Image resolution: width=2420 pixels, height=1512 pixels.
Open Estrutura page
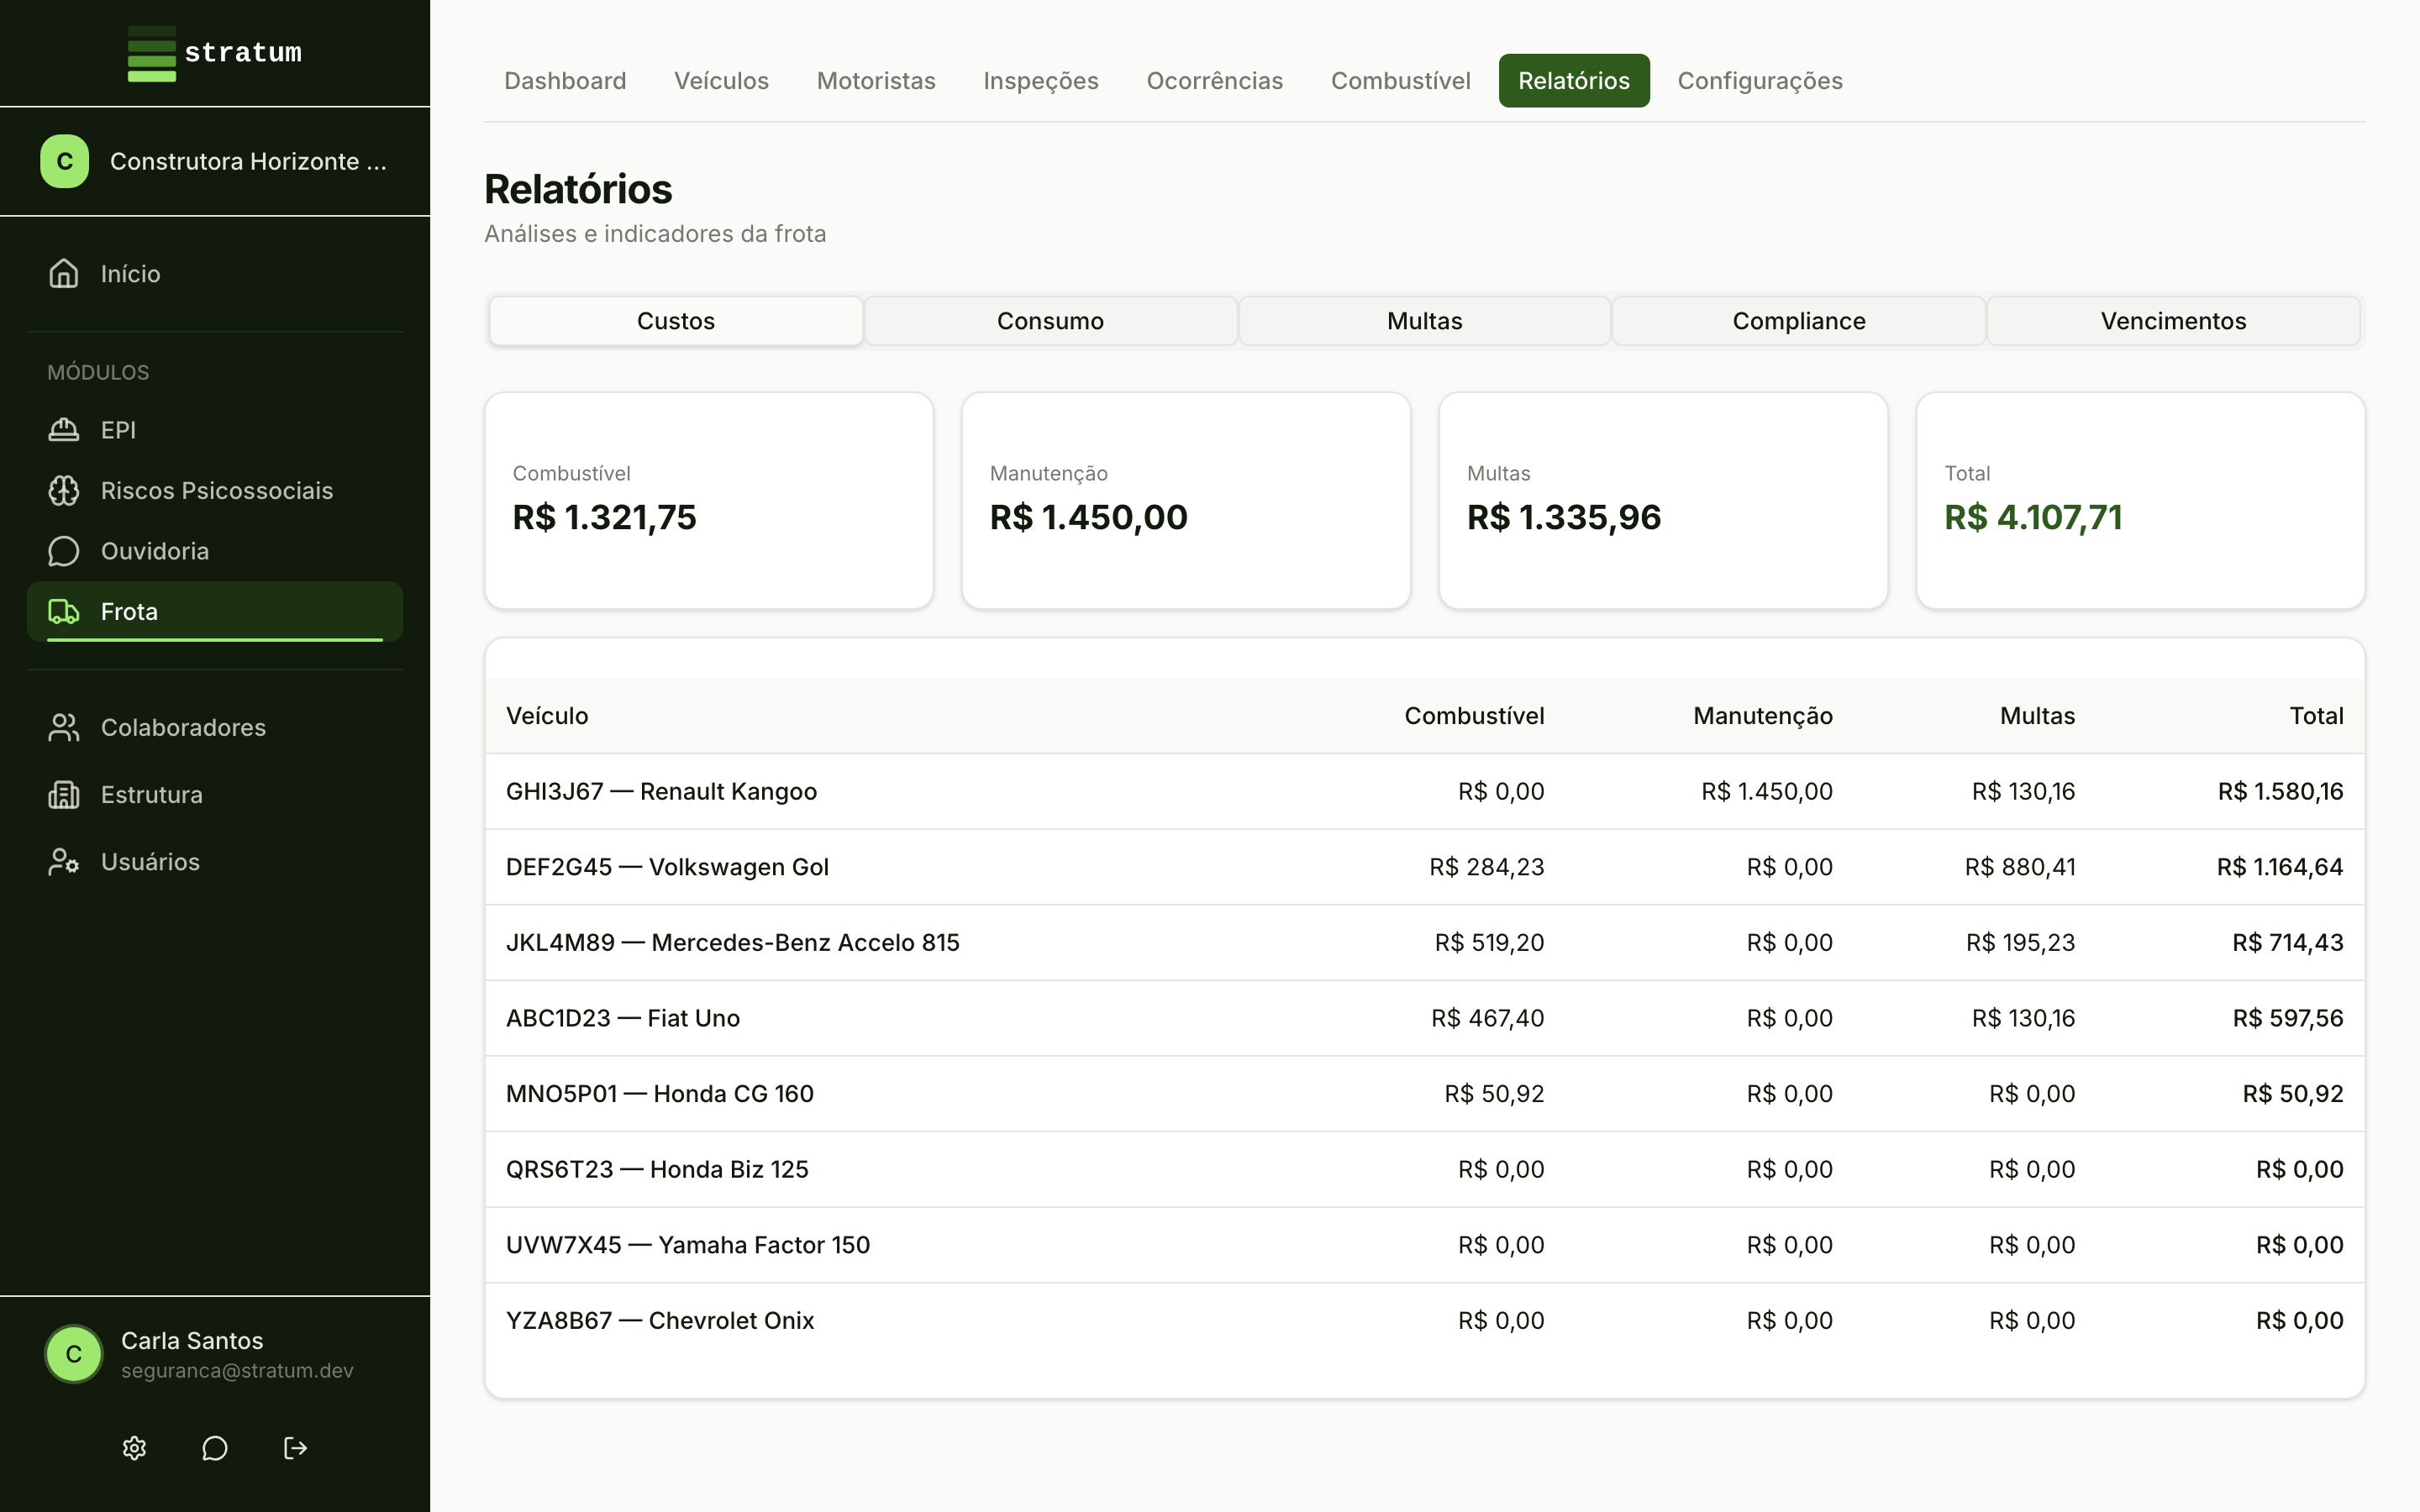(x=215, y=794)
